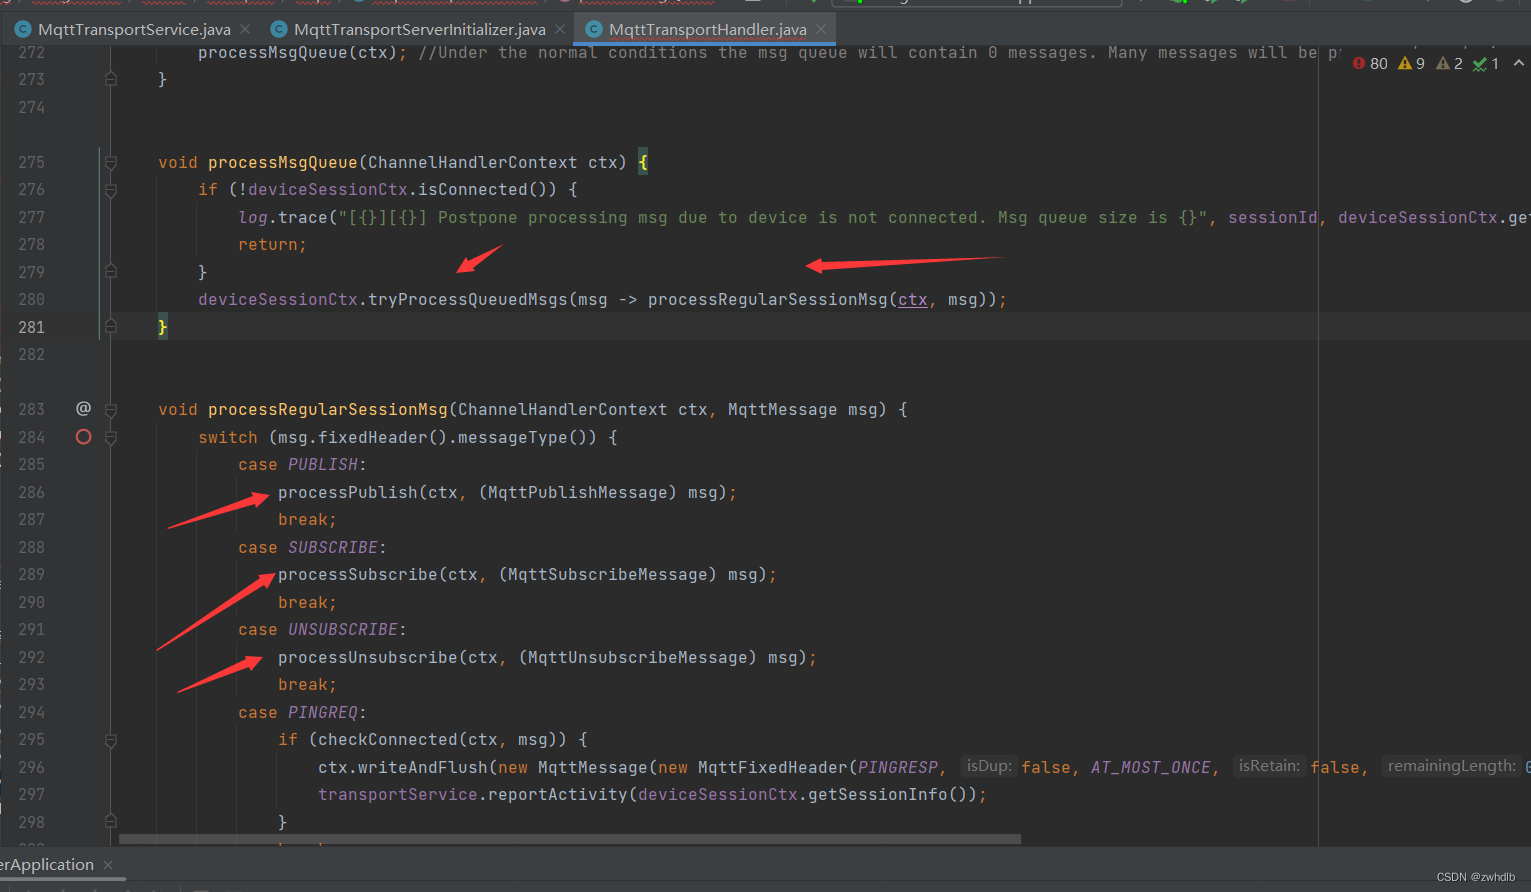Show the 9 warnings in inspection widget

tap(1411, 64)
